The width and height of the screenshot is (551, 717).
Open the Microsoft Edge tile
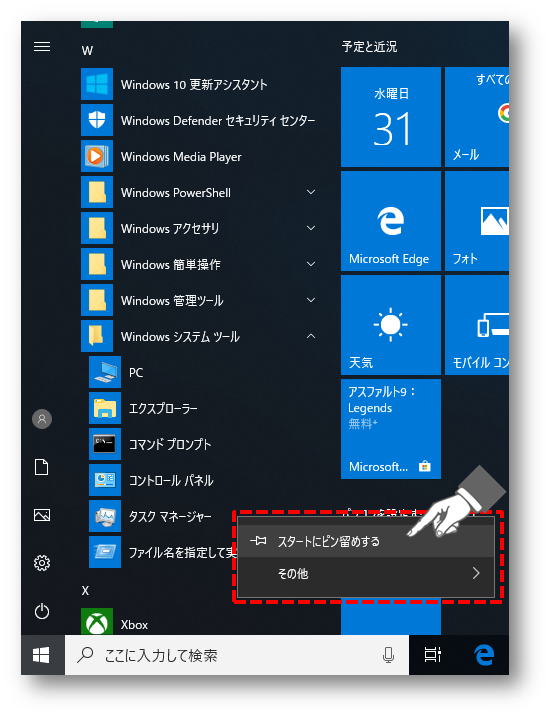[391, 221]
